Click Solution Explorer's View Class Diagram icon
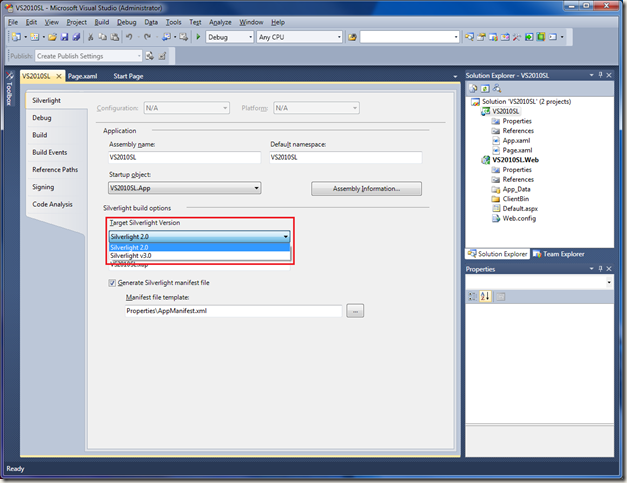The width and height of the screenshot is (627, 483). click(497, 88)
